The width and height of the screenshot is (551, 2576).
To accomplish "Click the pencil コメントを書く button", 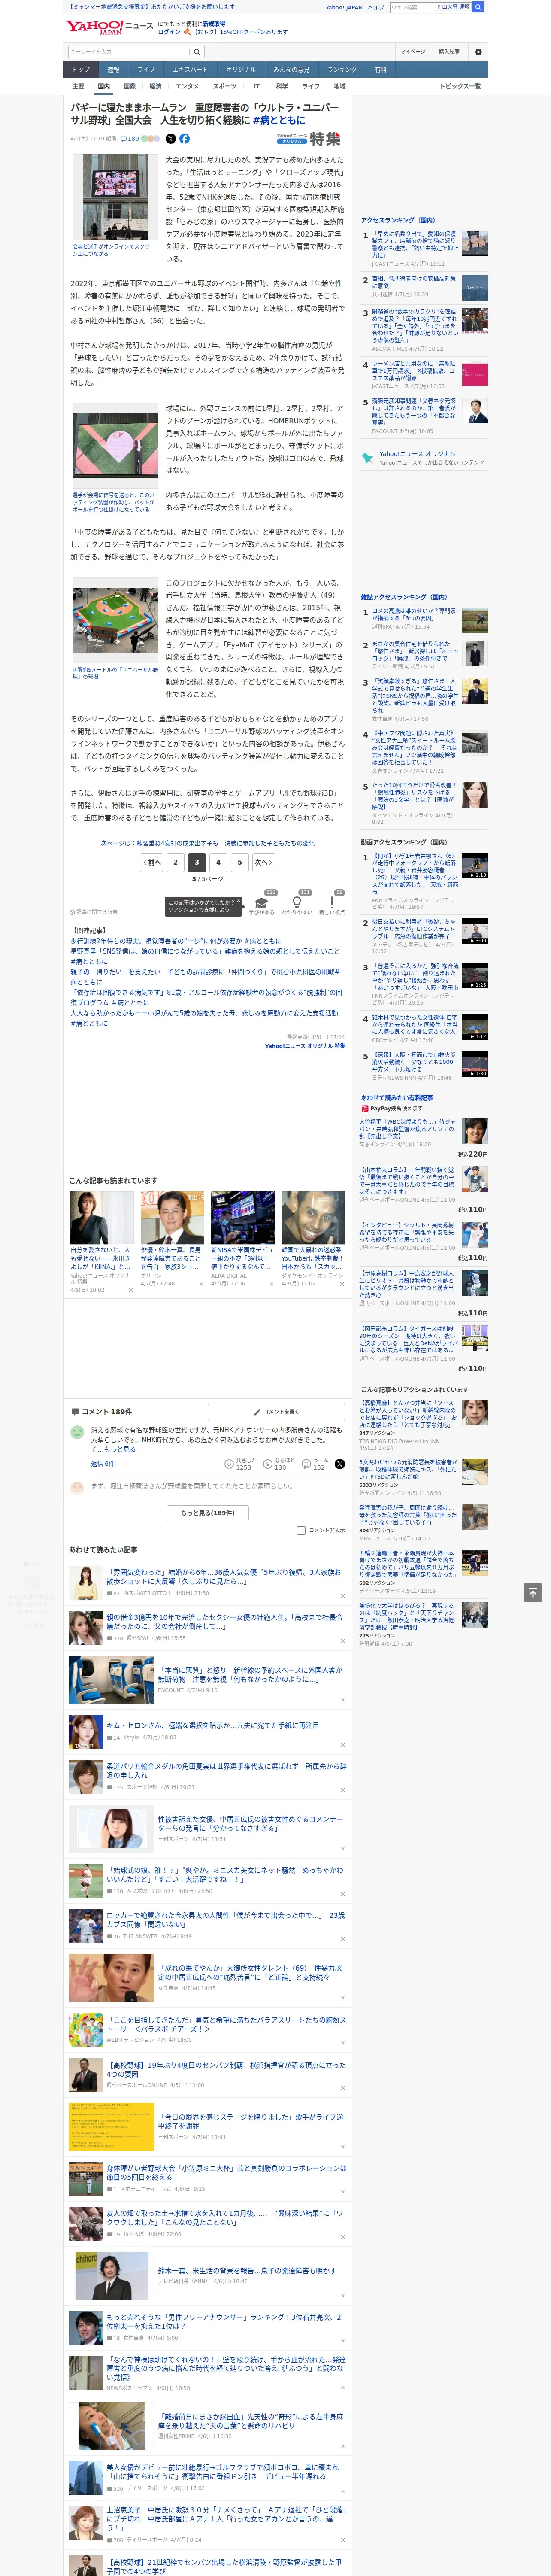I will click(x=277, y=1412).
